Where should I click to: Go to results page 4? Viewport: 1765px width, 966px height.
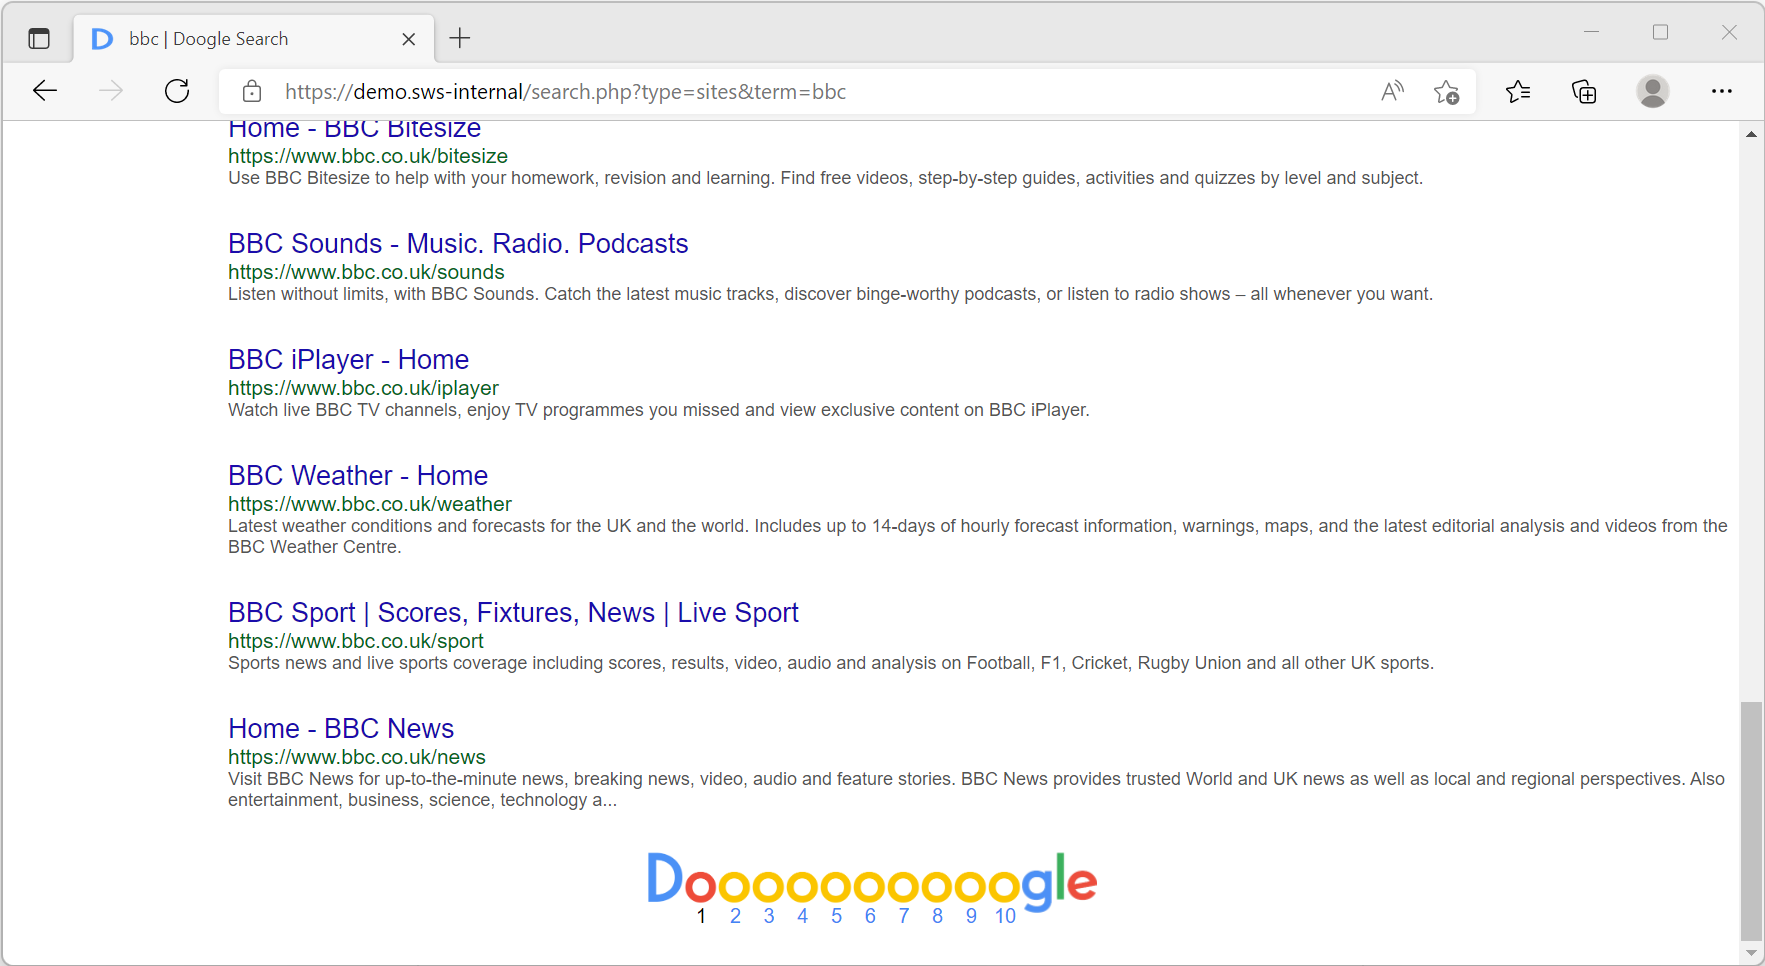tap(802, 916)
